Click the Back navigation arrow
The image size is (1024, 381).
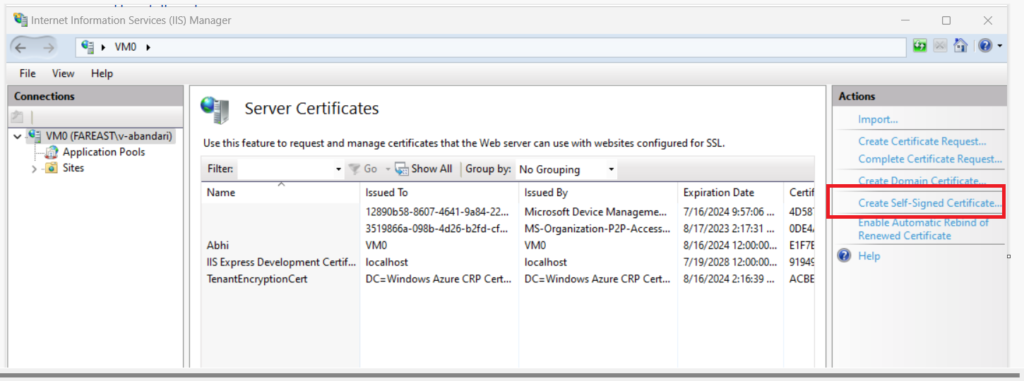20,47
